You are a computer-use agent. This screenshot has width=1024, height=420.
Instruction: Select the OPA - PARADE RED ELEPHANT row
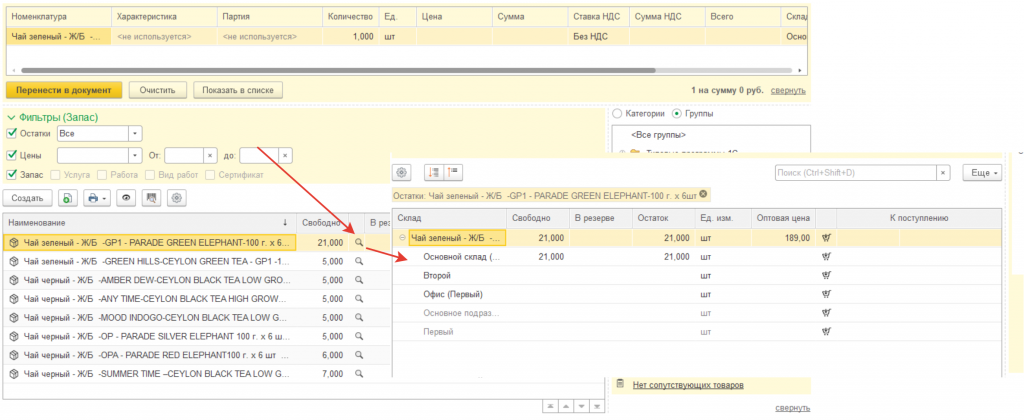tap(196, 355)
